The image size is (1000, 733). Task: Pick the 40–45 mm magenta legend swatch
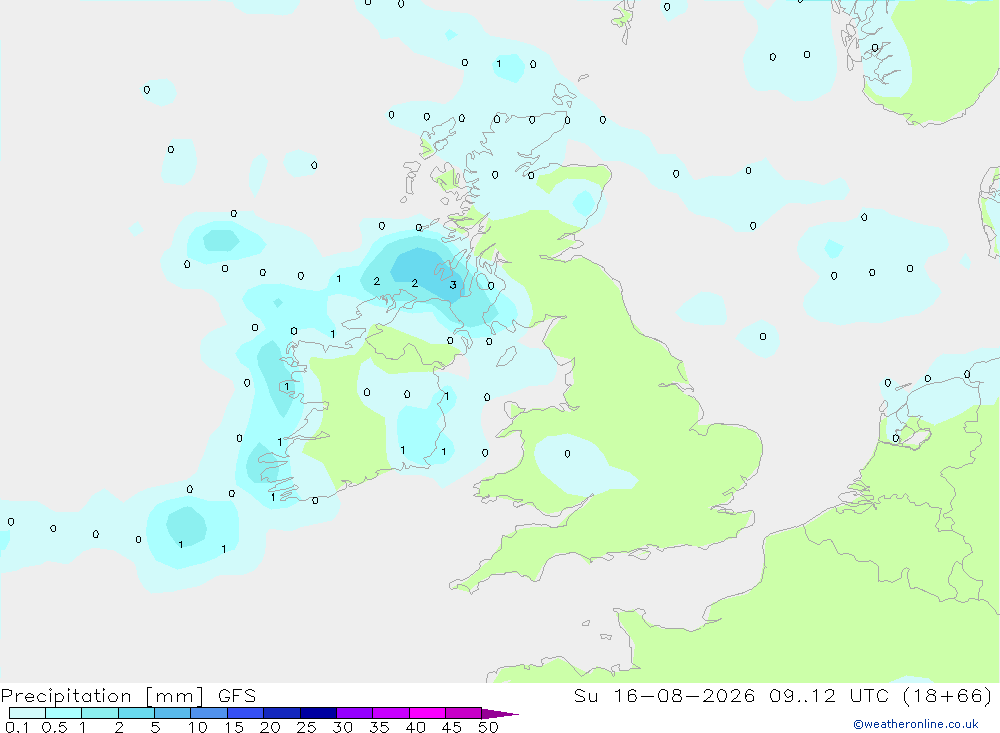427,713
